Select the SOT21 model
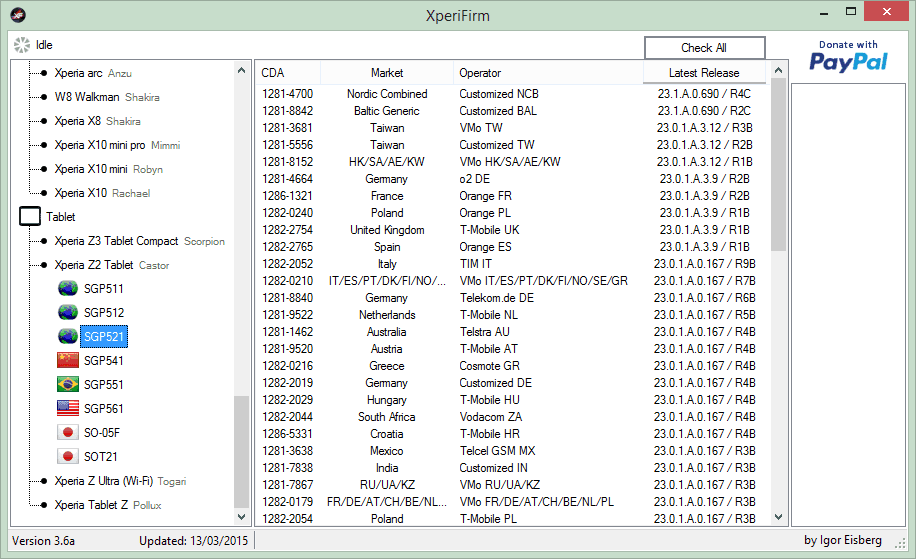 (x=100, y=456)
